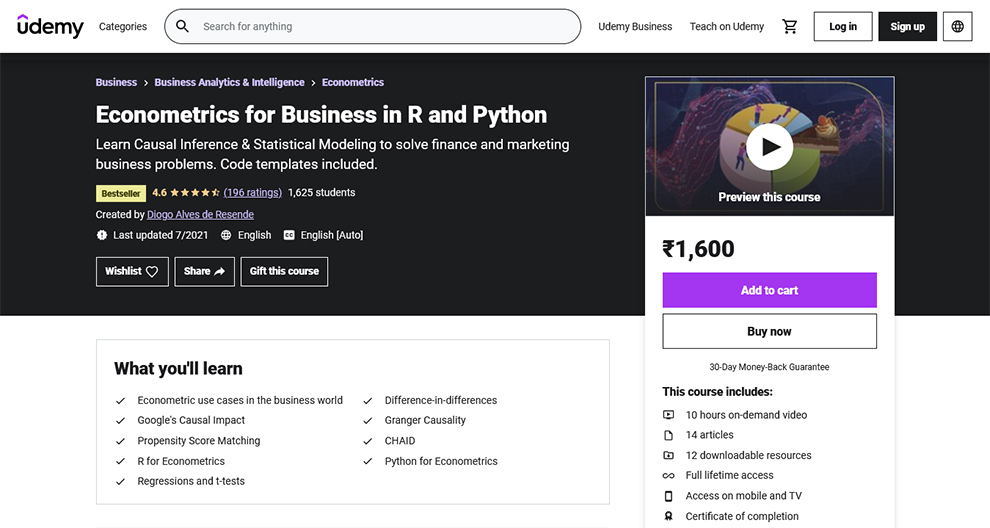Click the articles document icon
This screenshot has height=528, width=990.
[x=668, y=435]
